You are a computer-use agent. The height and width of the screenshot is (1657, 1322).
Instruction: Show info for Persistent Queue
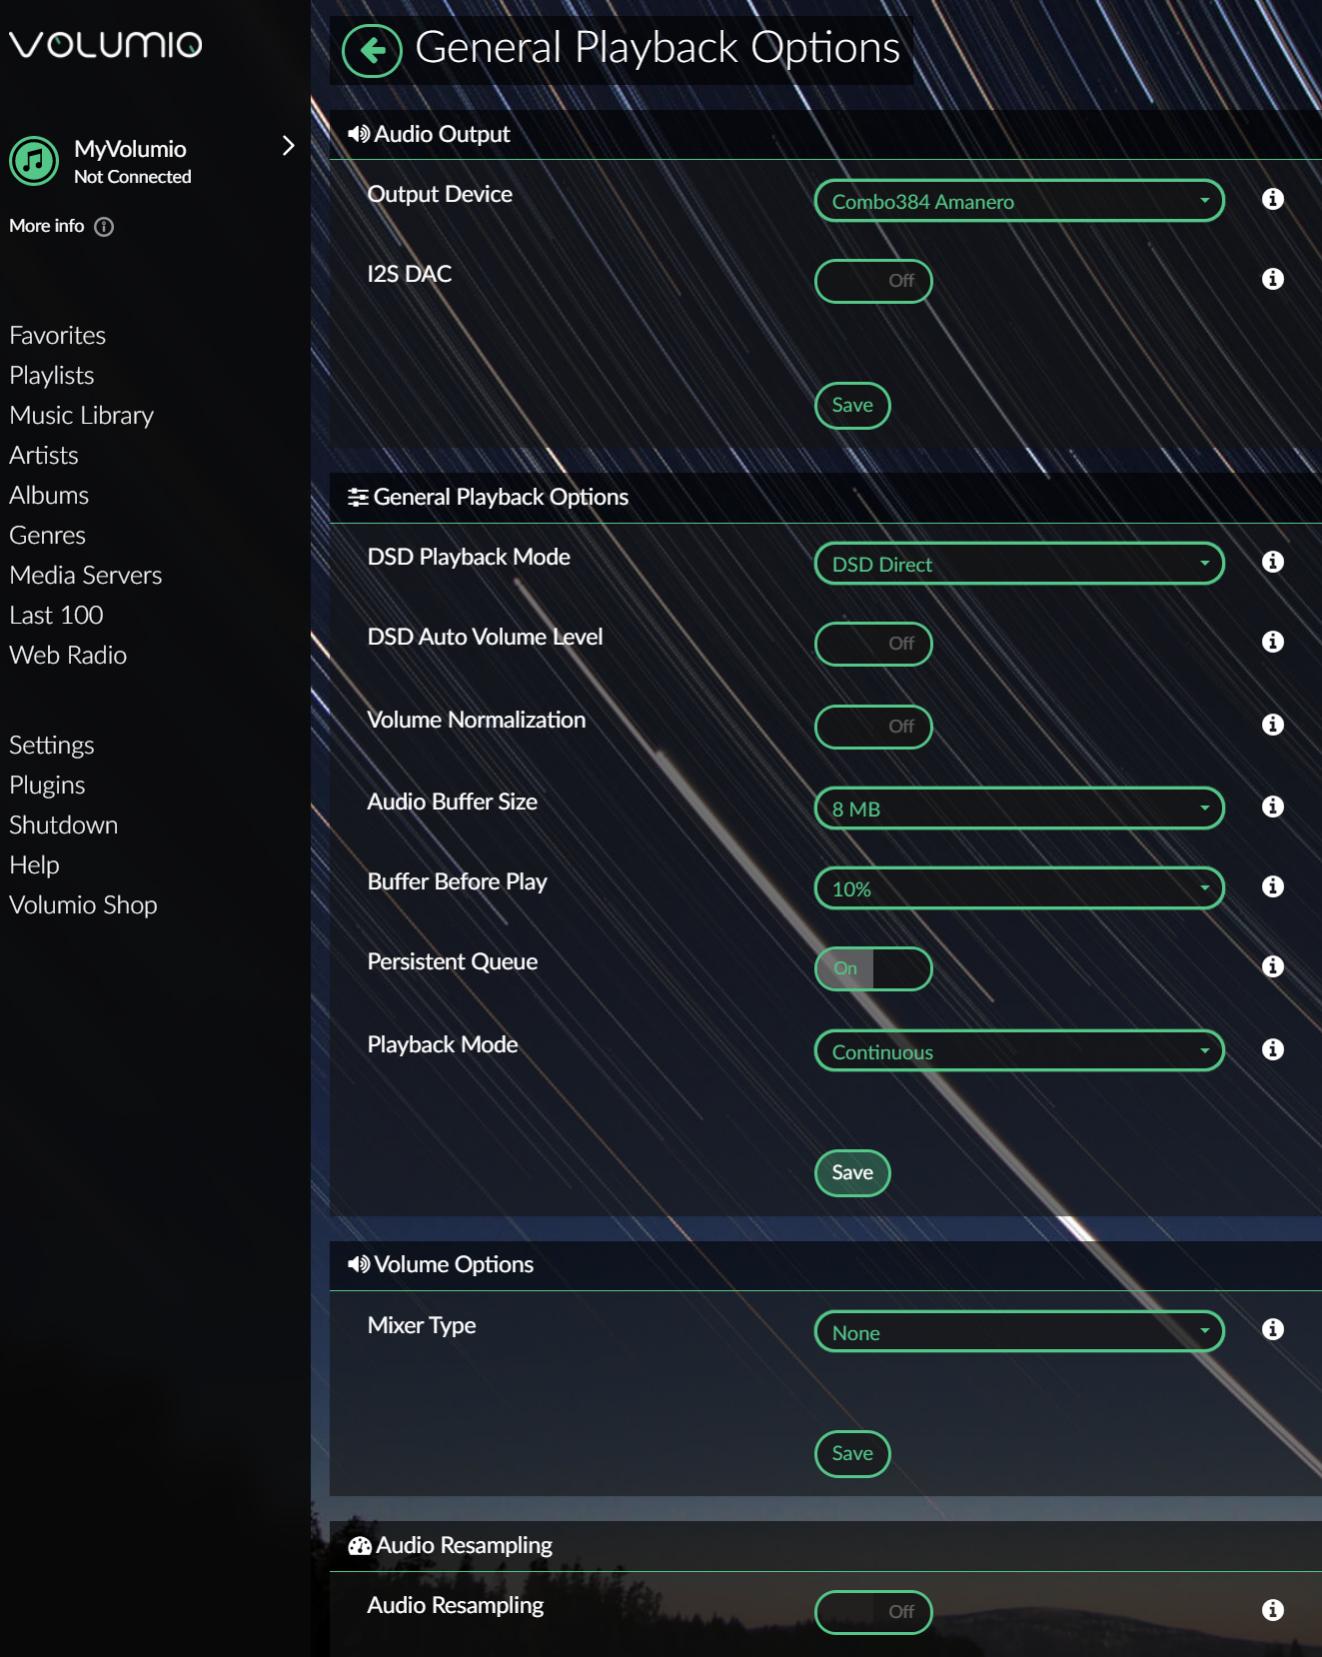tap(1272, 967)
